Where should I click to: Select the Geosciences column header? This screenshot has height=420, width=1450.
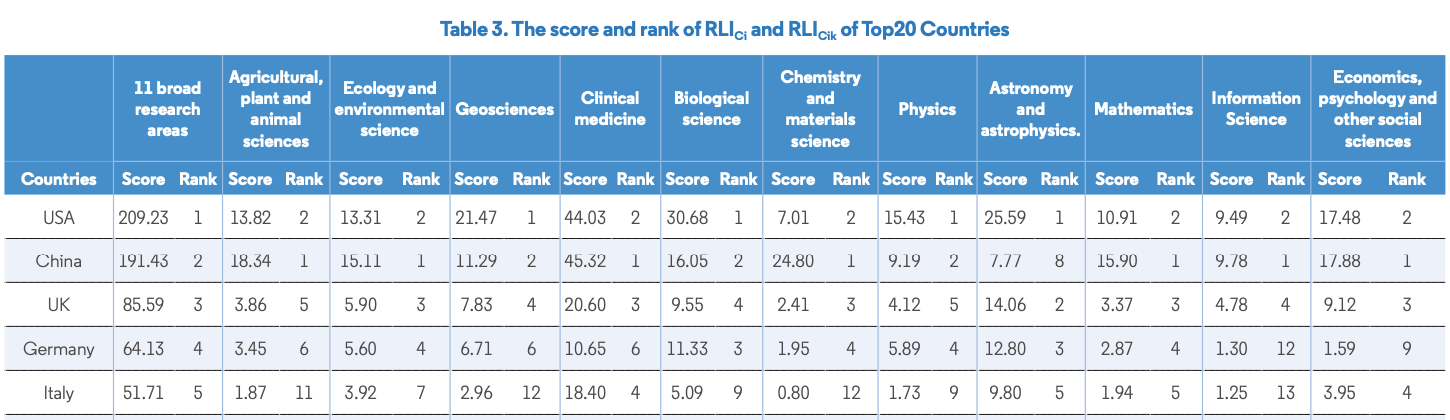pyautogui.click(x=504, y=109)
